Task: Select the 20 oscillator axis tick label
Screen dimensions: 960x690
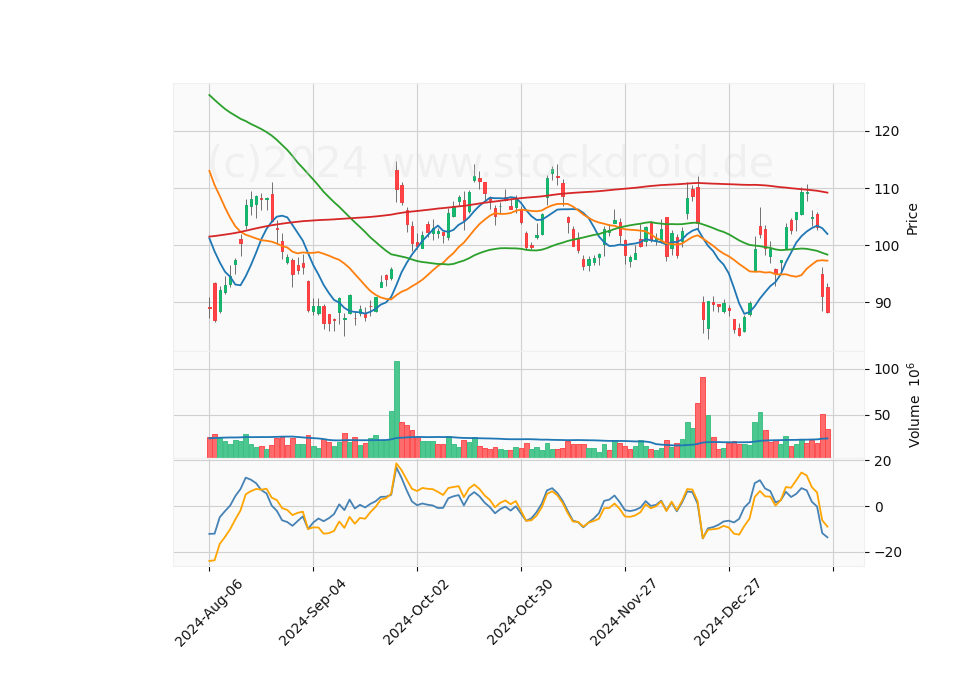Action: [x=882, y=461]
